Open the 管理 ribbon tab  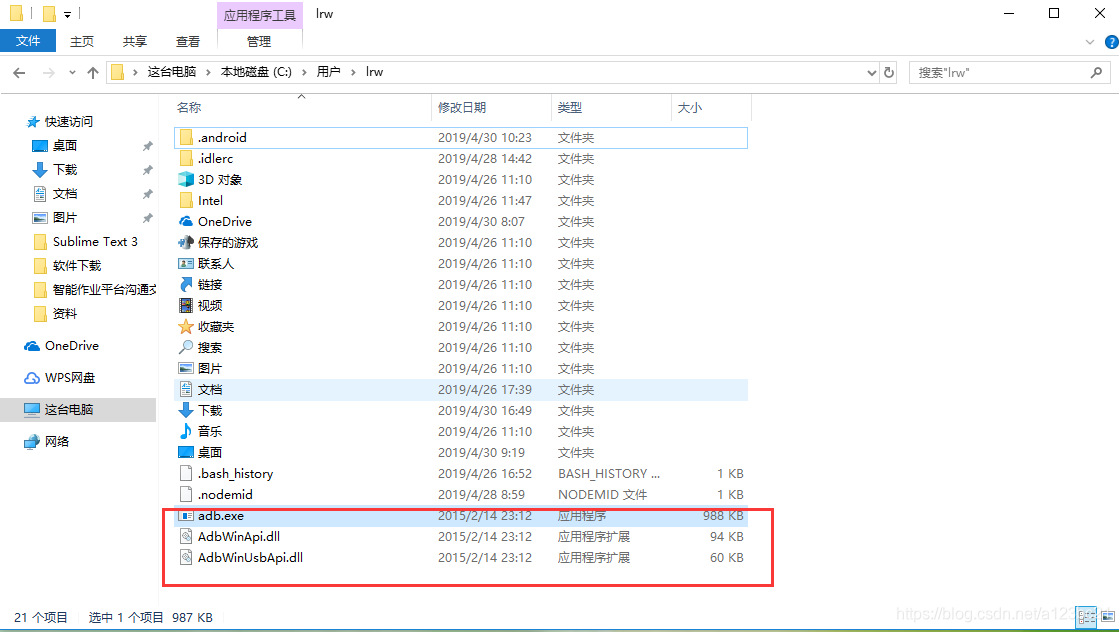(x=259, y=41)
